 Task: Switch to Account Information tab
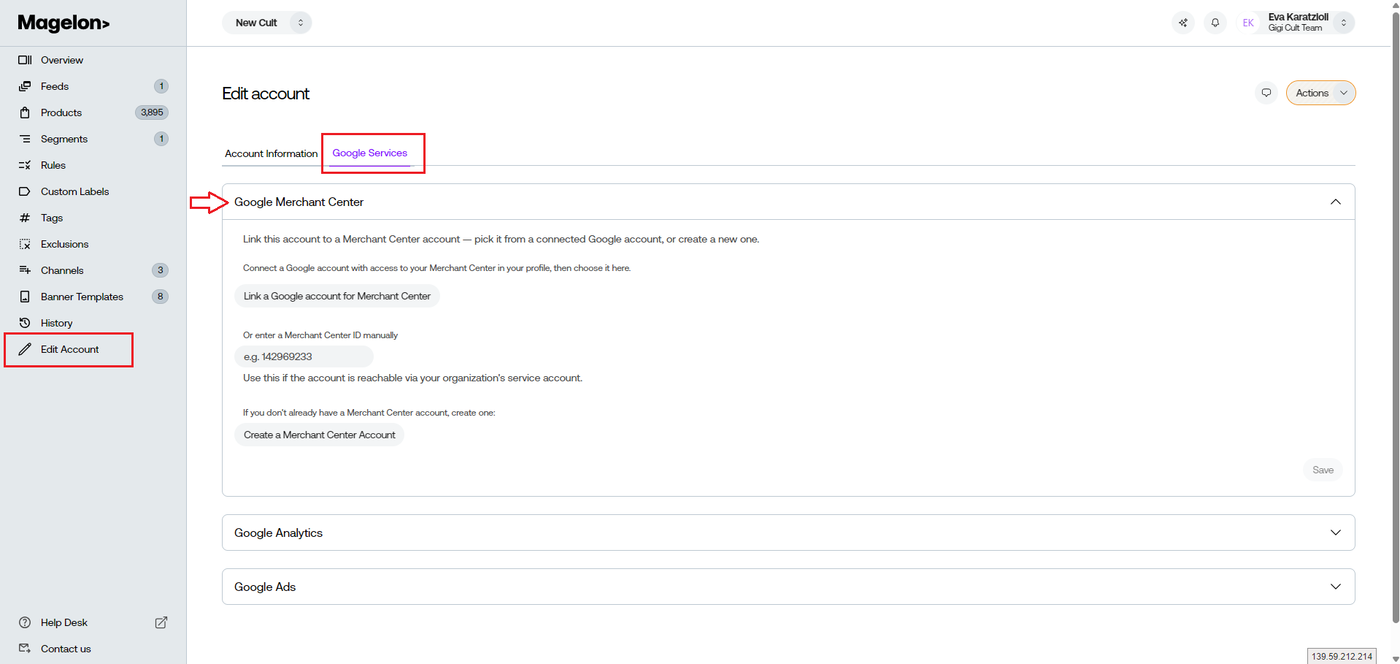(x=271, y=154)
